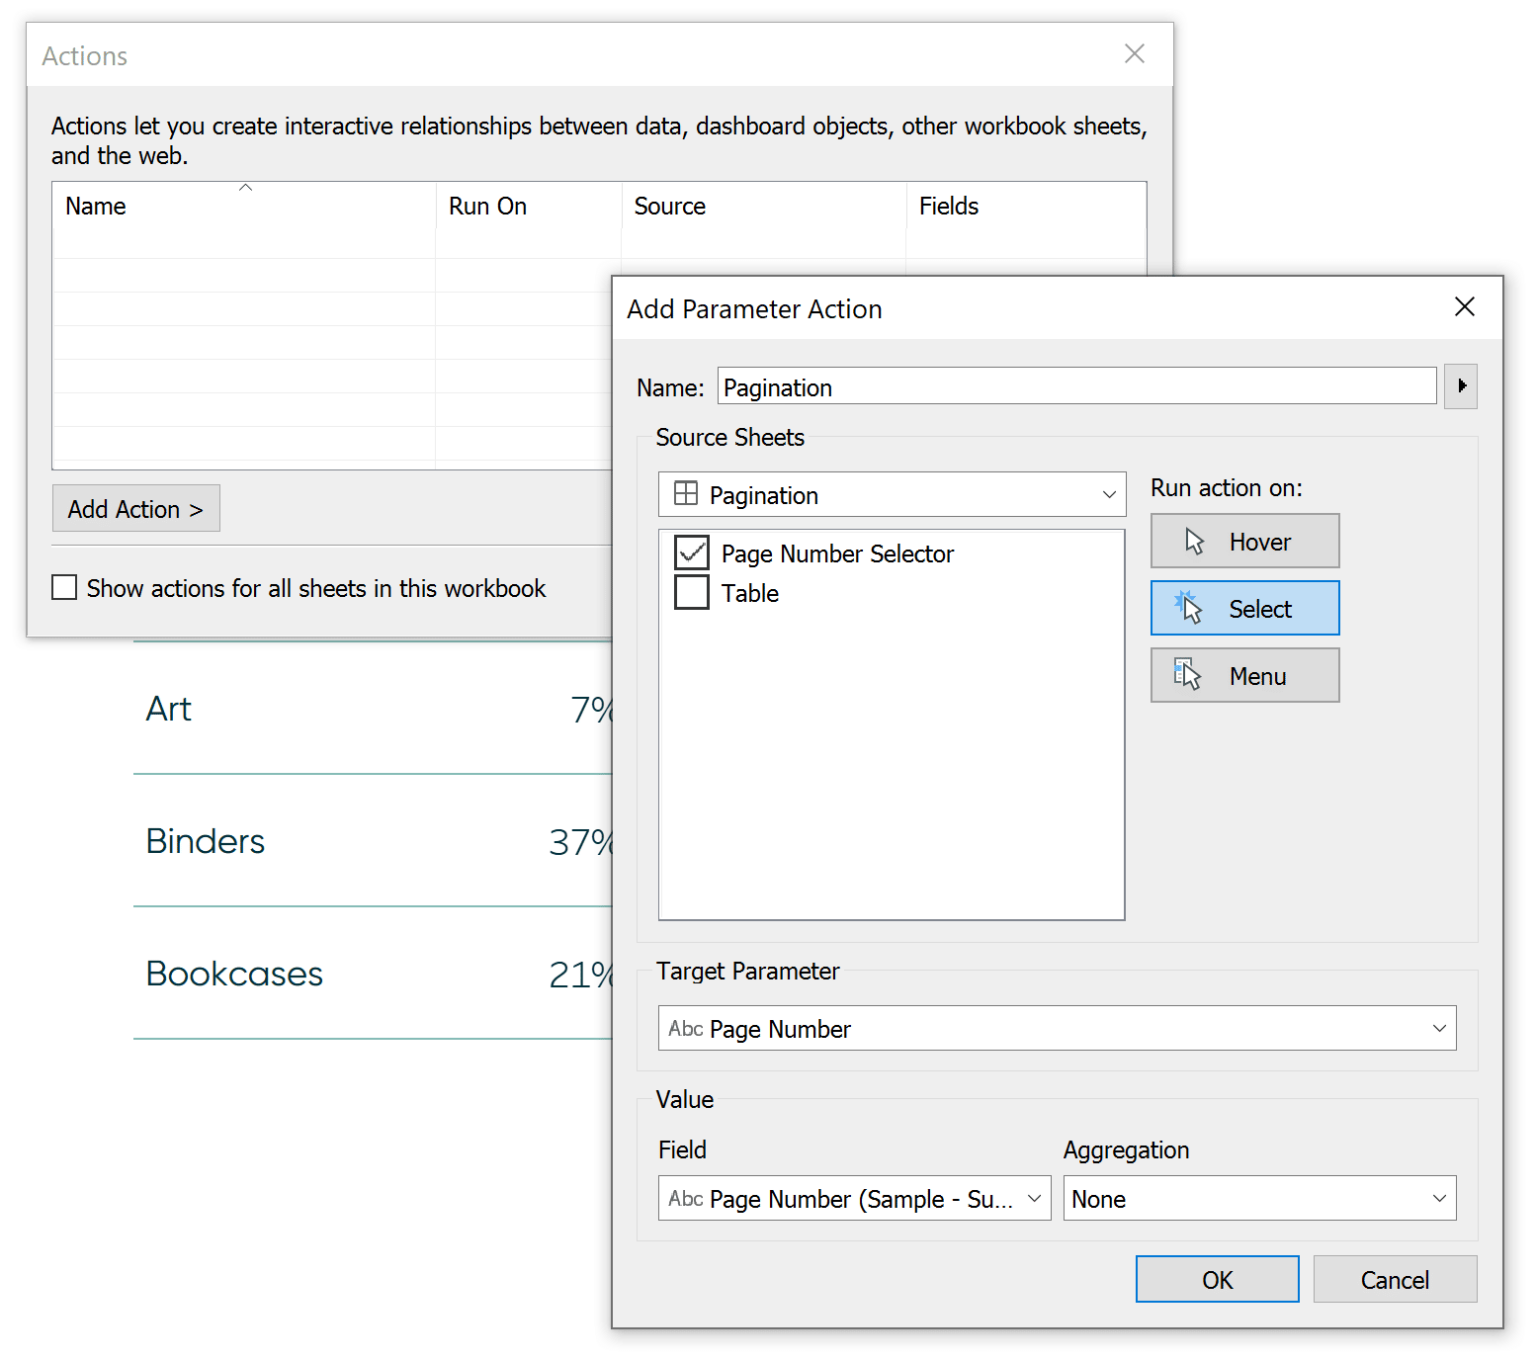This screenshot has width=1536, height=1360.
Task: Dismiss the dialog with Cancel
Action: (1394, 1279)
